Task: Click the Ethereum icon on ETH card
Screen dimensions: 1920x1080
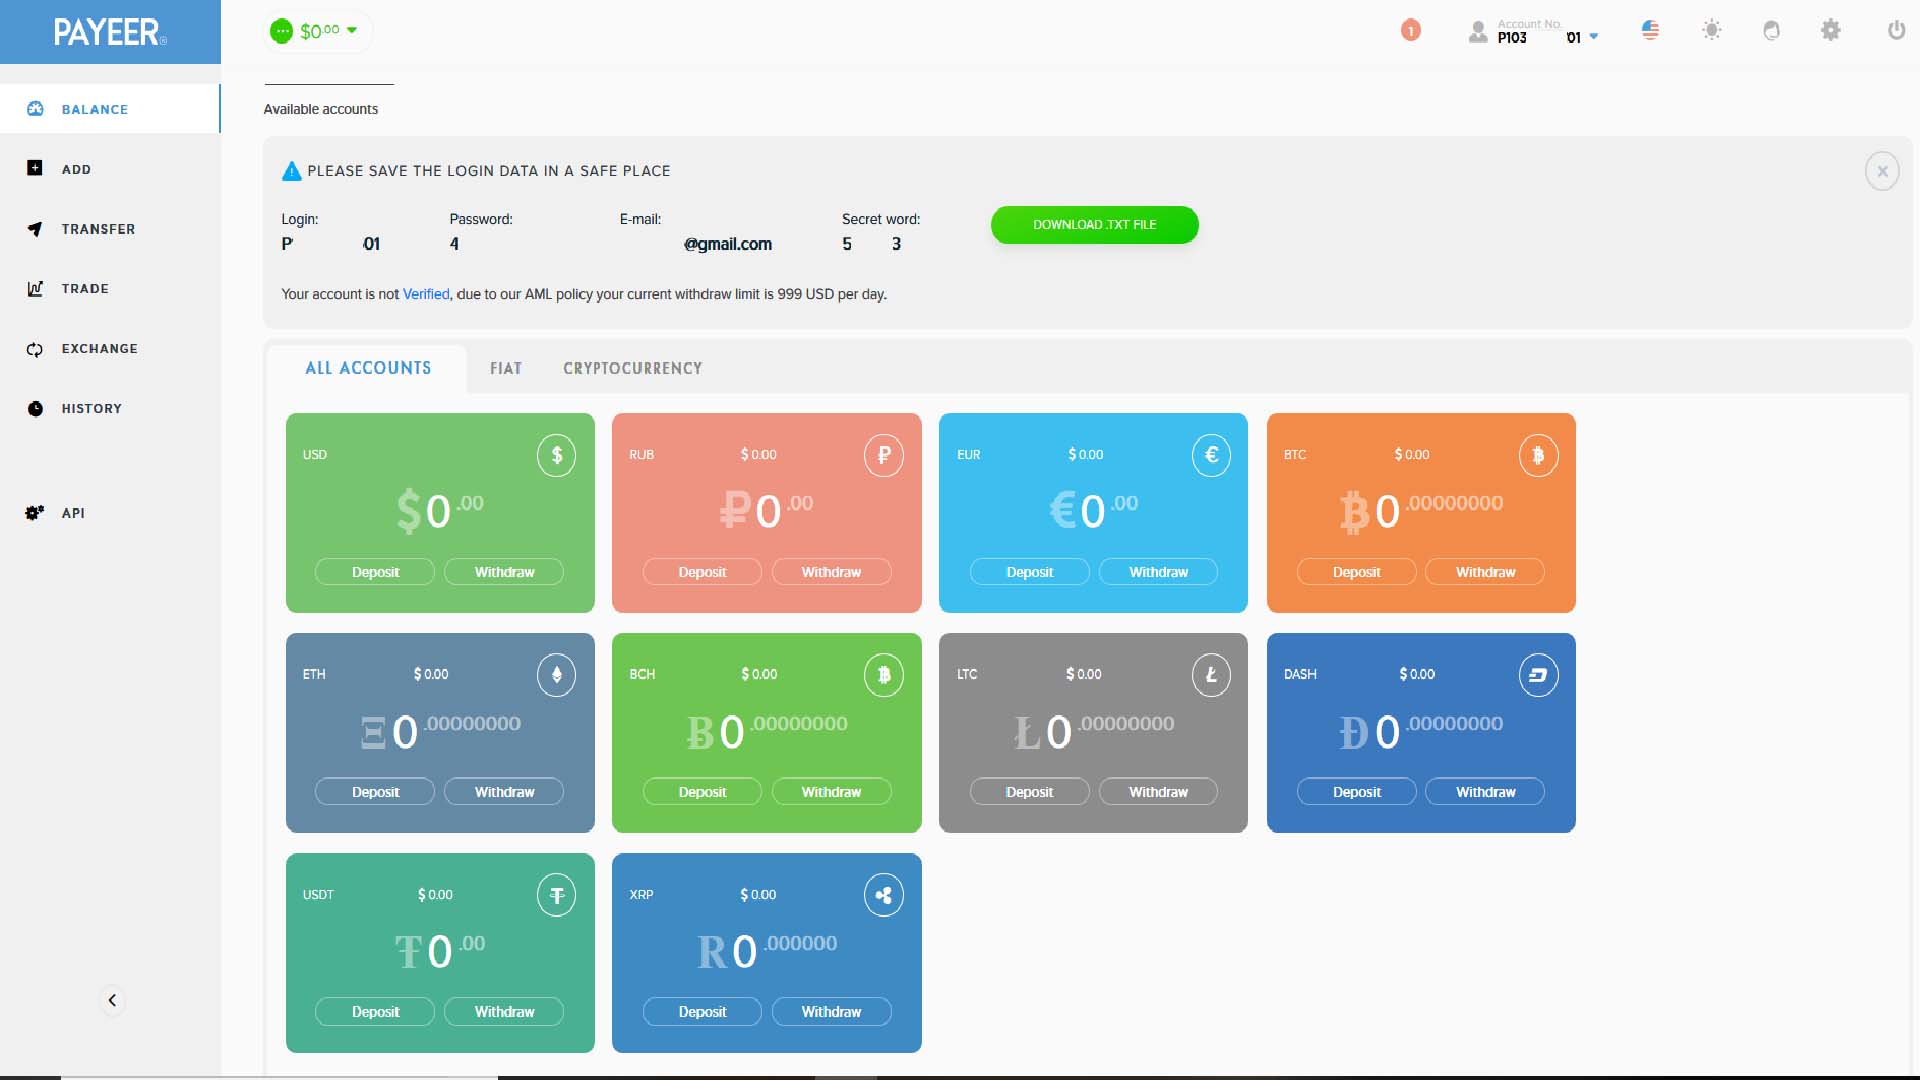Action: [556, 675]
